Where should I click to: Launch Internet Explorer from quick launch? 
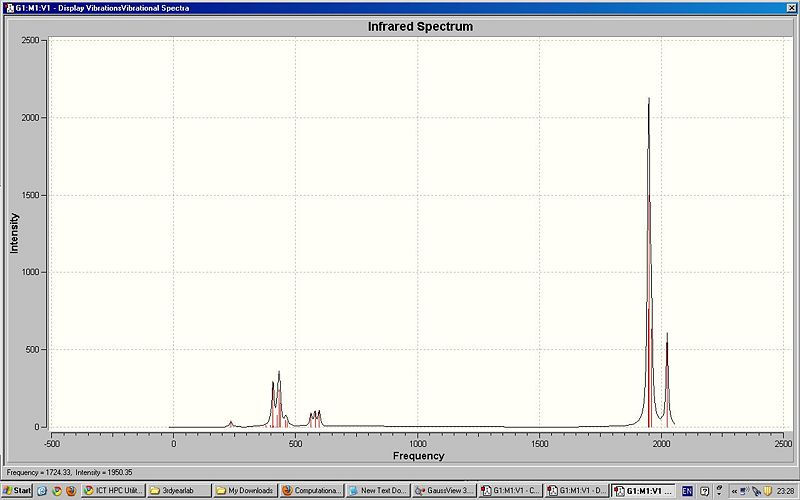coord(42,491)
